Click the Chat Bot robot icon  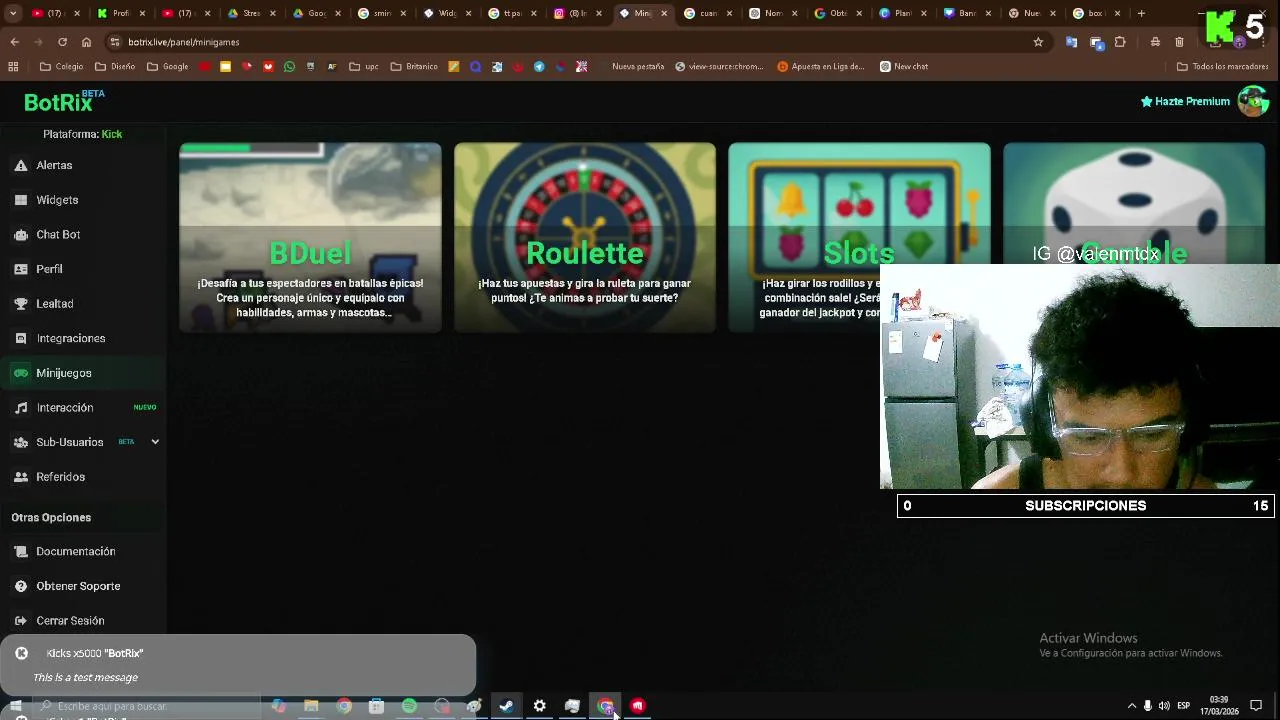click(x=21, y=235)
